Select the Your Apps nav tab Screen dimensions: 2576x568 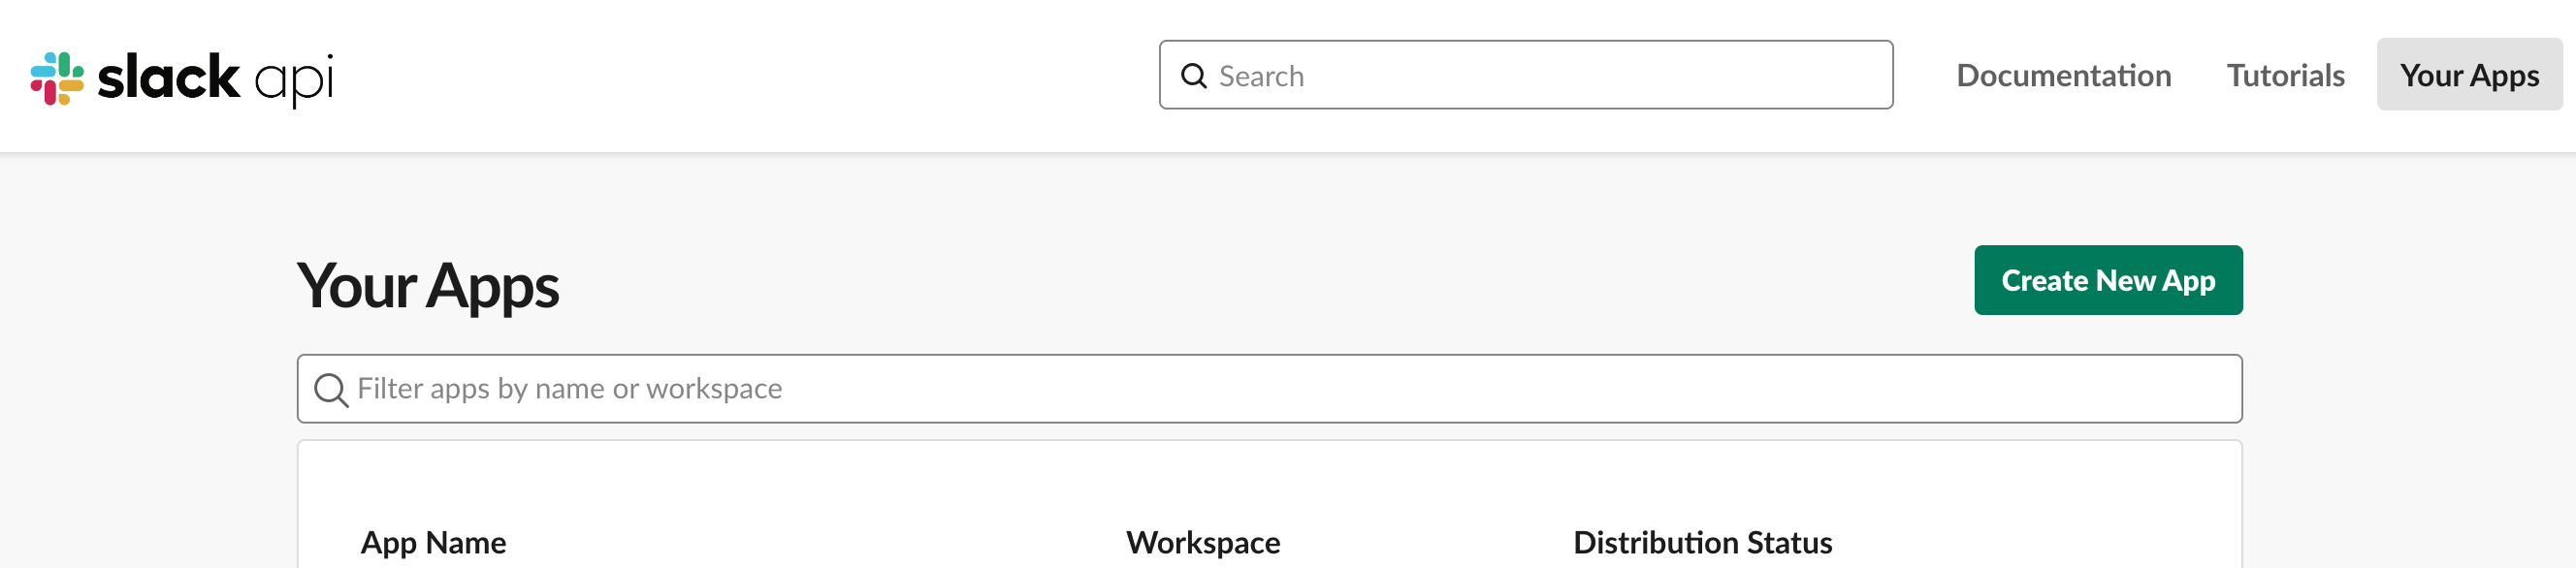[x=2468, y=76]
